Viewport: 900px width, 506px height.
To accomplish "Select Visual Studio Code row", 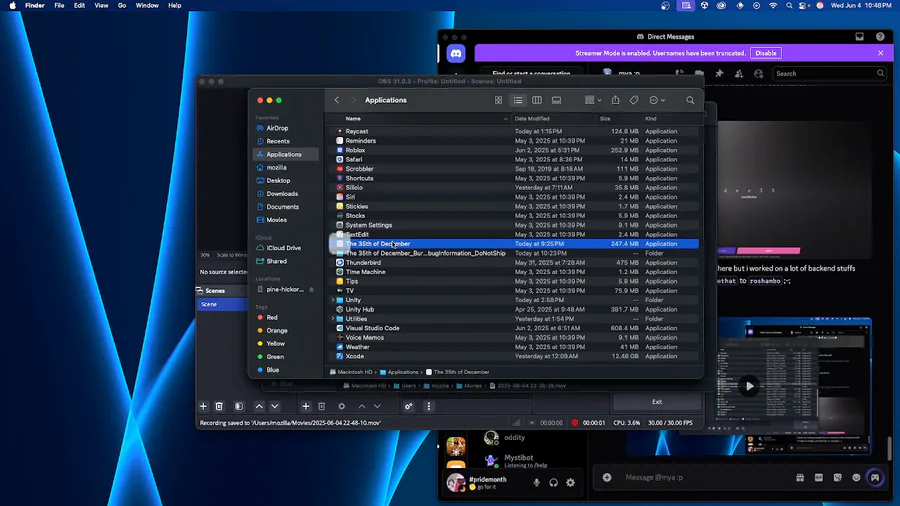I will point(514,328).
